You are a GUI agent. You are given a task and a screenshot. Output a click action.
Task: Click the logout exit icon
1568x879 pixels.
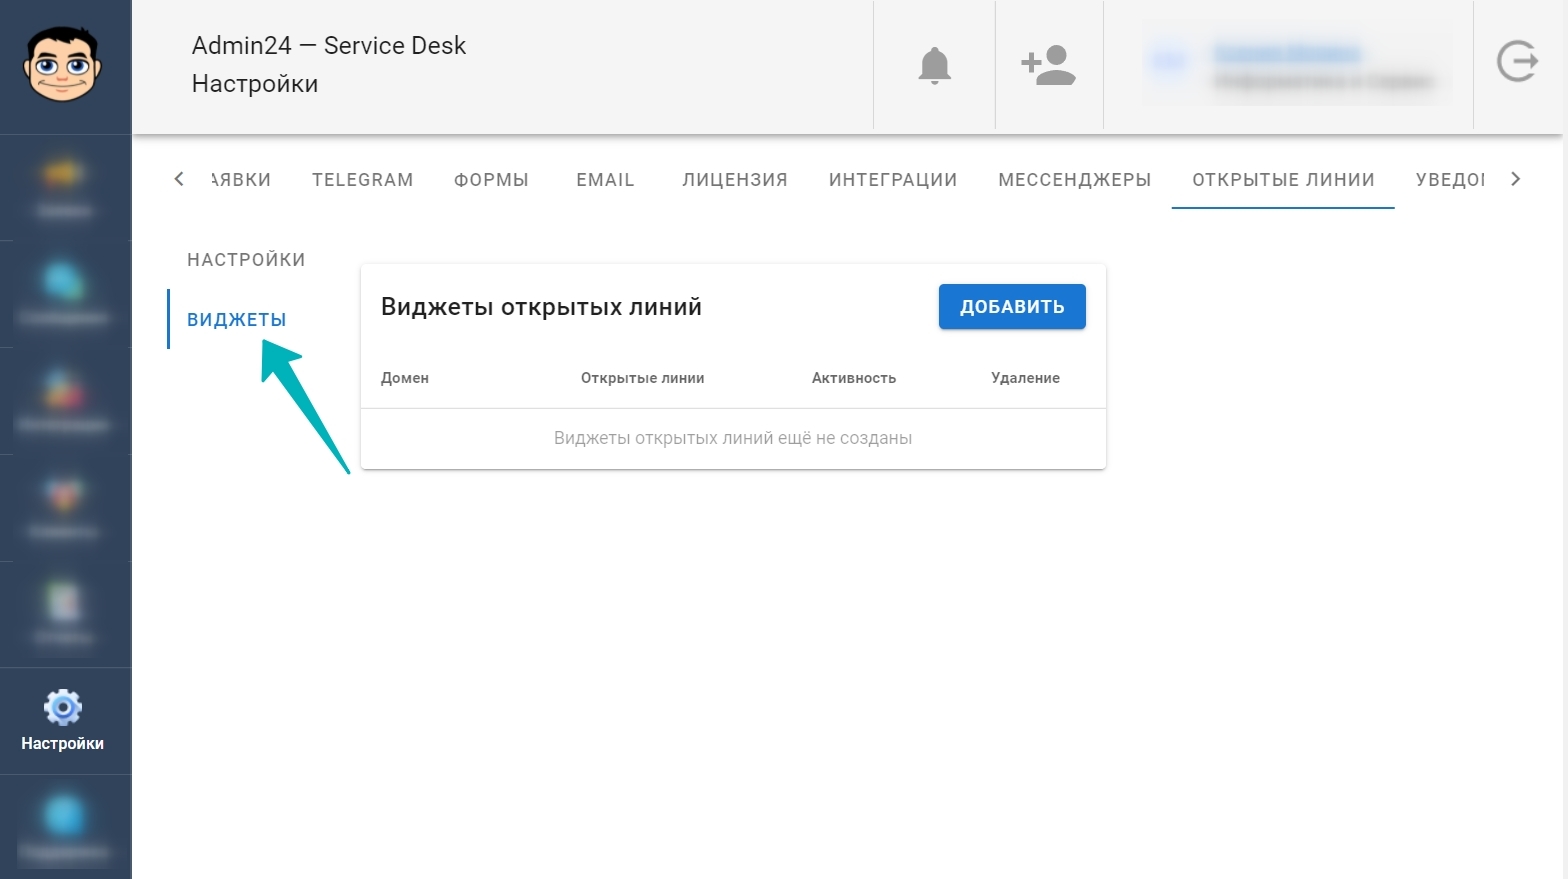click(x=1517, y=62)
